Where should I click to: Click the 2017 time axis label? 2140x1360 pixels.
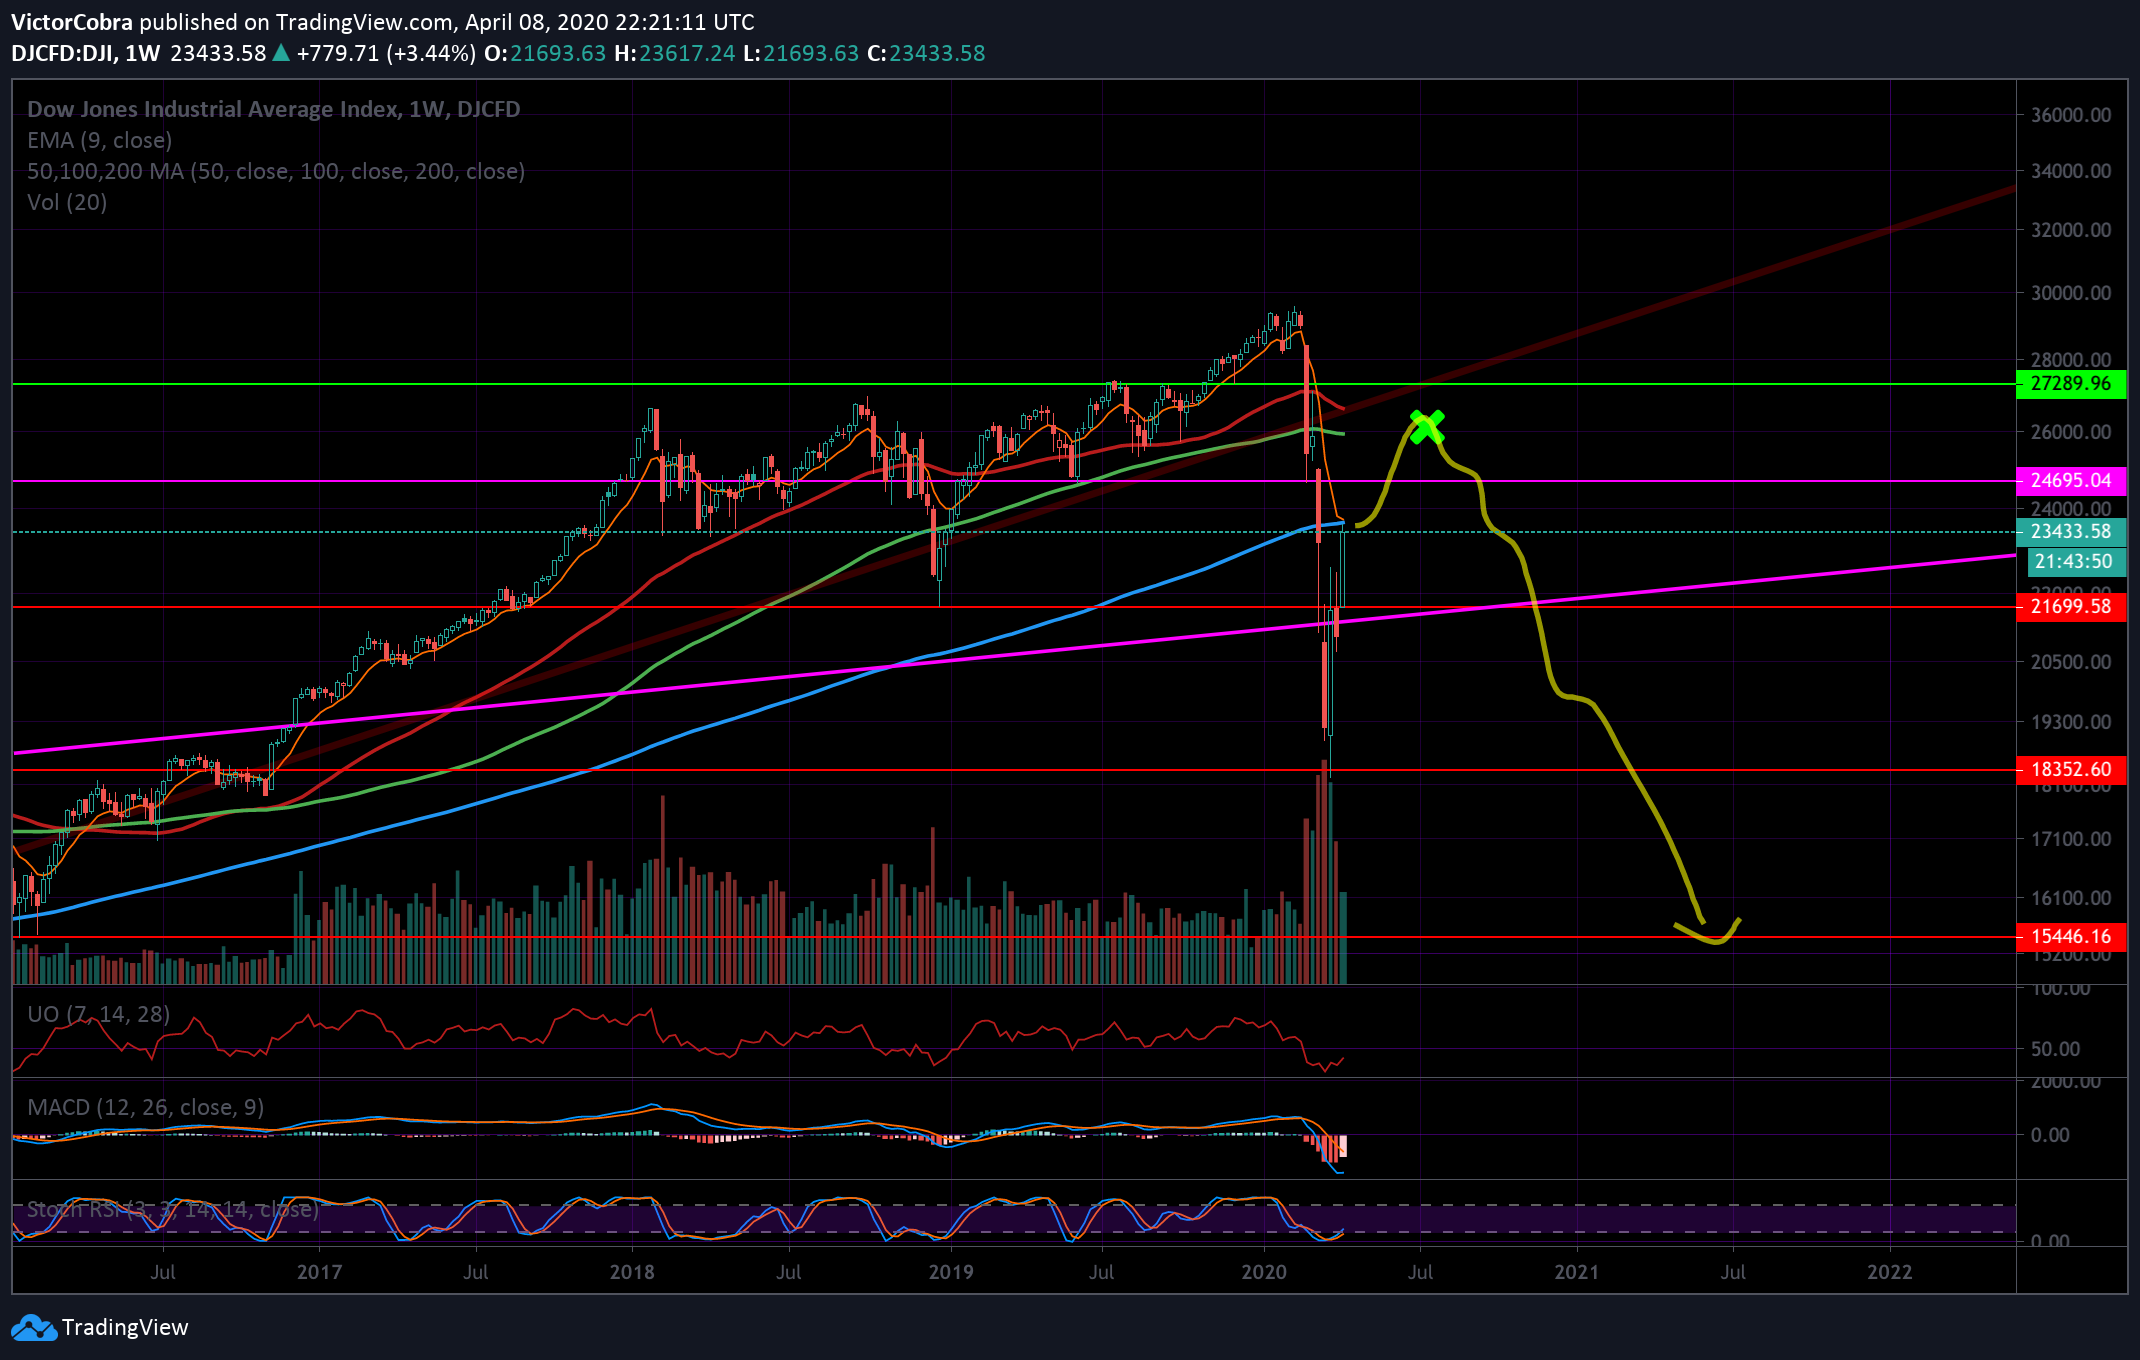pos(319,1272)
